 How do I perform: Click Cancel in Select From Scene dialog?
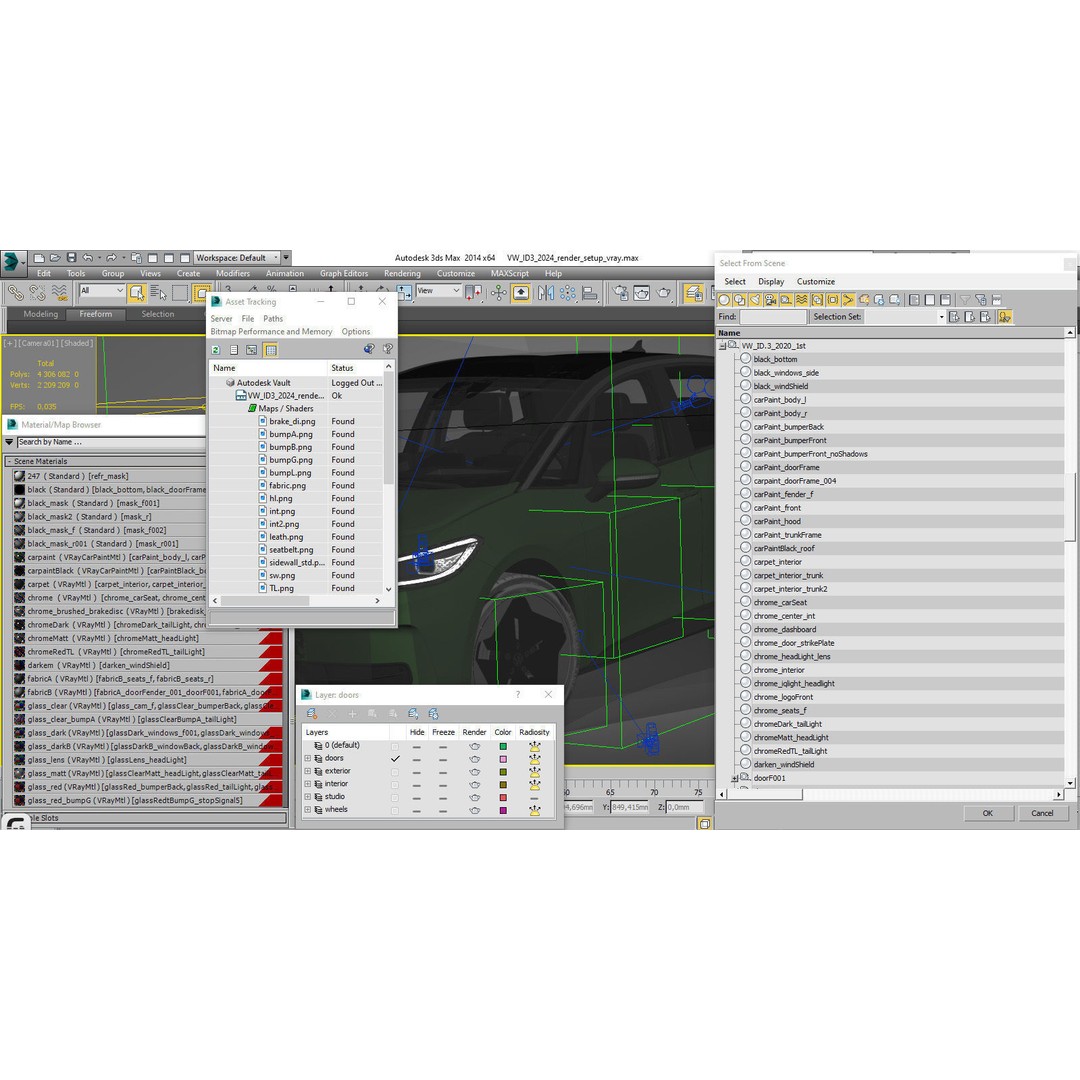(1042, 813)
